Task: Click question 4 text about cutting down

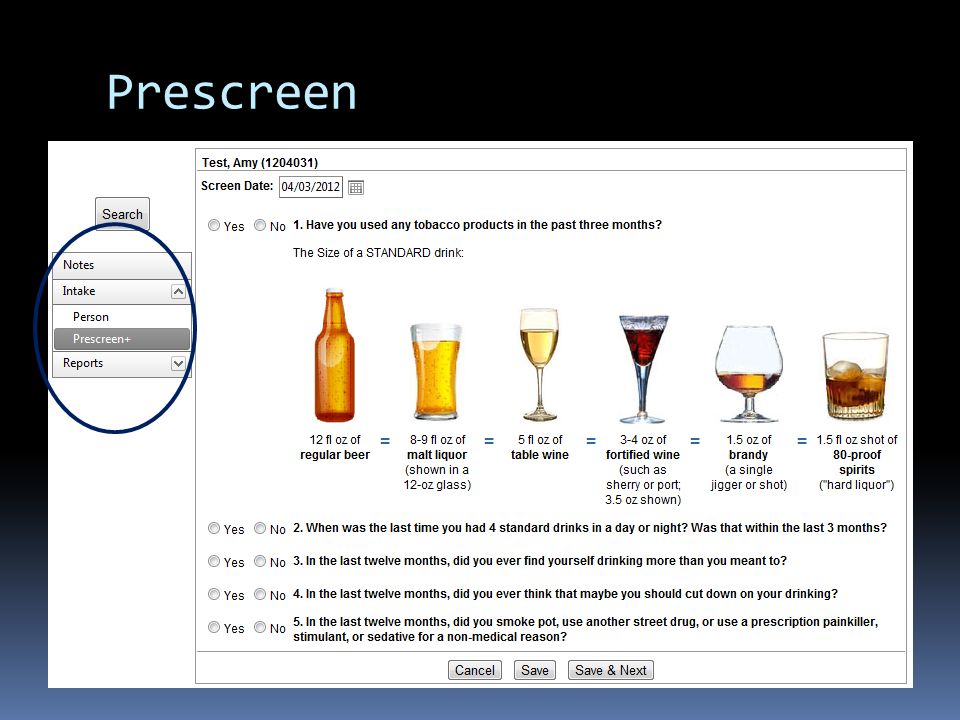Action: click(x=565, y=594)
